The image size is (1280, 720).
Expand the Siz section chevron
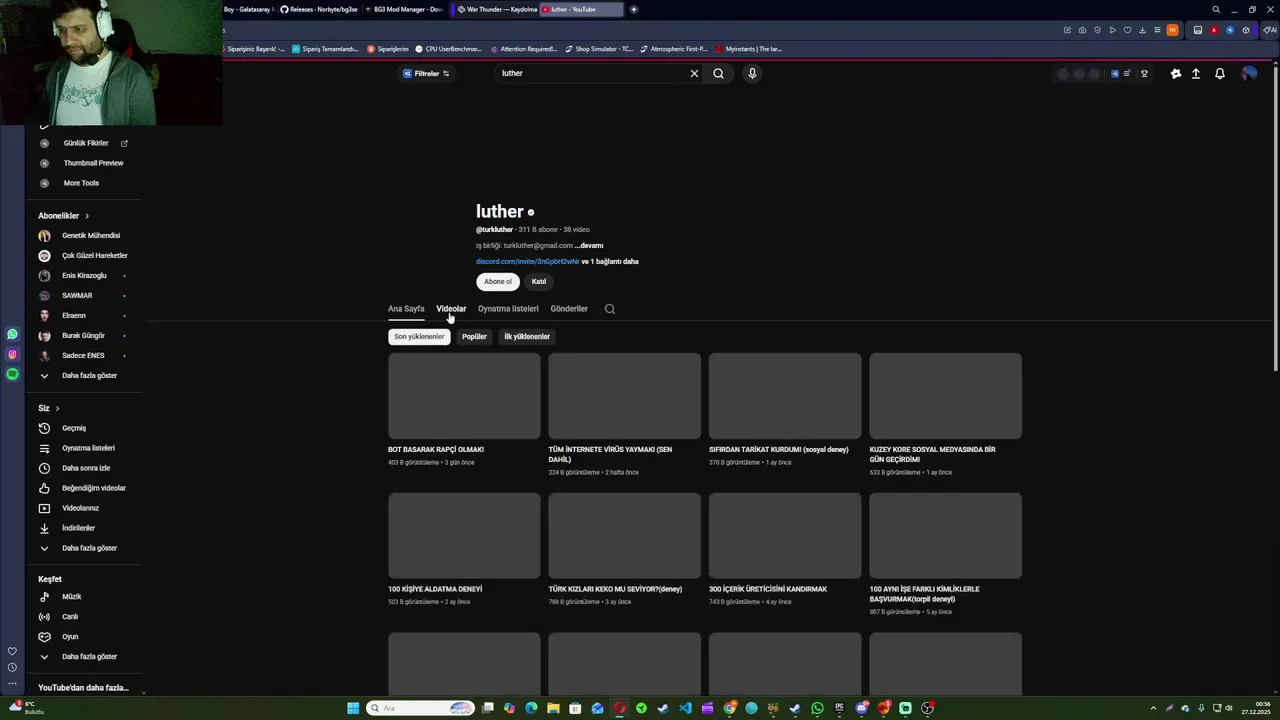click(x=57, y=408)
